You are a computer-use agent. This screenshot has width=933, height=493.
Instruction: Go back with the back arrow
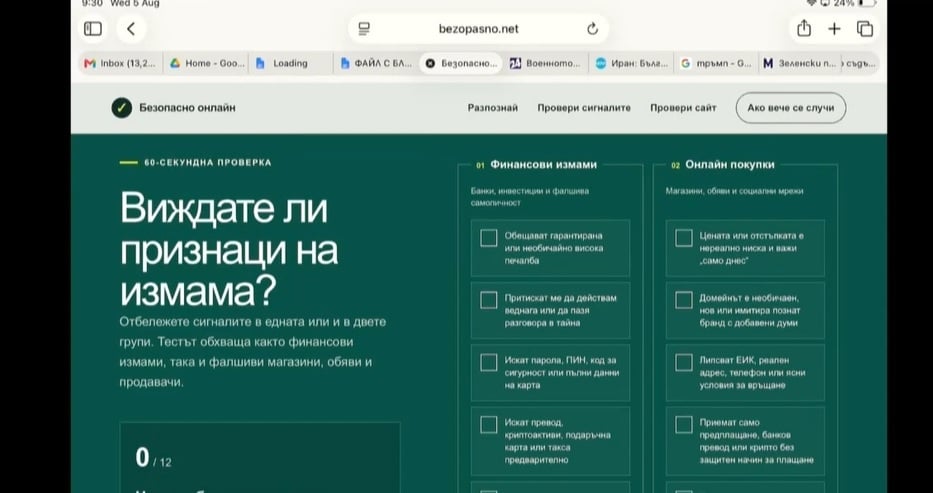[131, 29]
